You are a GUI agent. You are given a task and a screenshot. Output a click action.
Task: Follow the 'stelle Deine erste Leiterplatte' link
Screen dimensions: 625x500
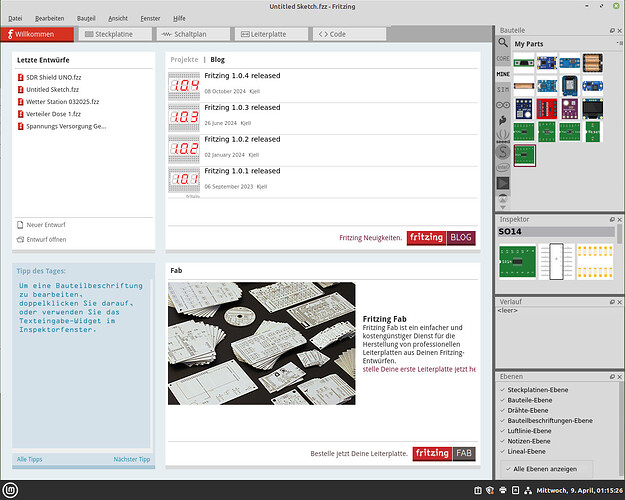click(x=419, y=369)
